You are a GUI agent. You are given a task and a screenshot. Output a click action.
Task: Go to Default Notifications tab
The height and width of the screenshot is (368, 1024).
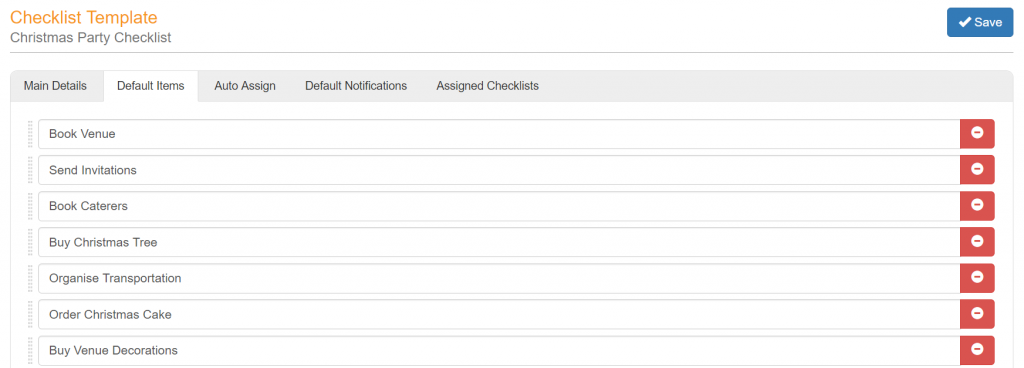[x=356, y=86]
